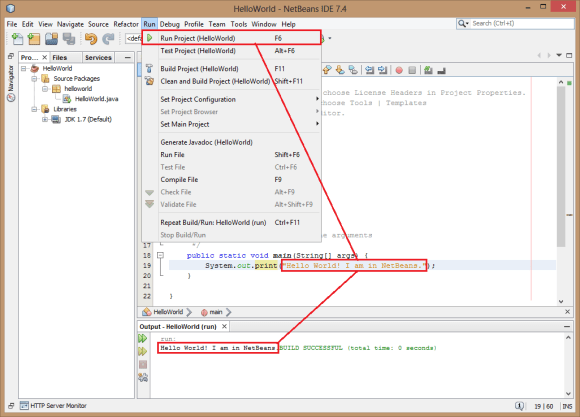Click the Uncomment editor toolbar icon
The image size is (580, 417).
point(441,70)
